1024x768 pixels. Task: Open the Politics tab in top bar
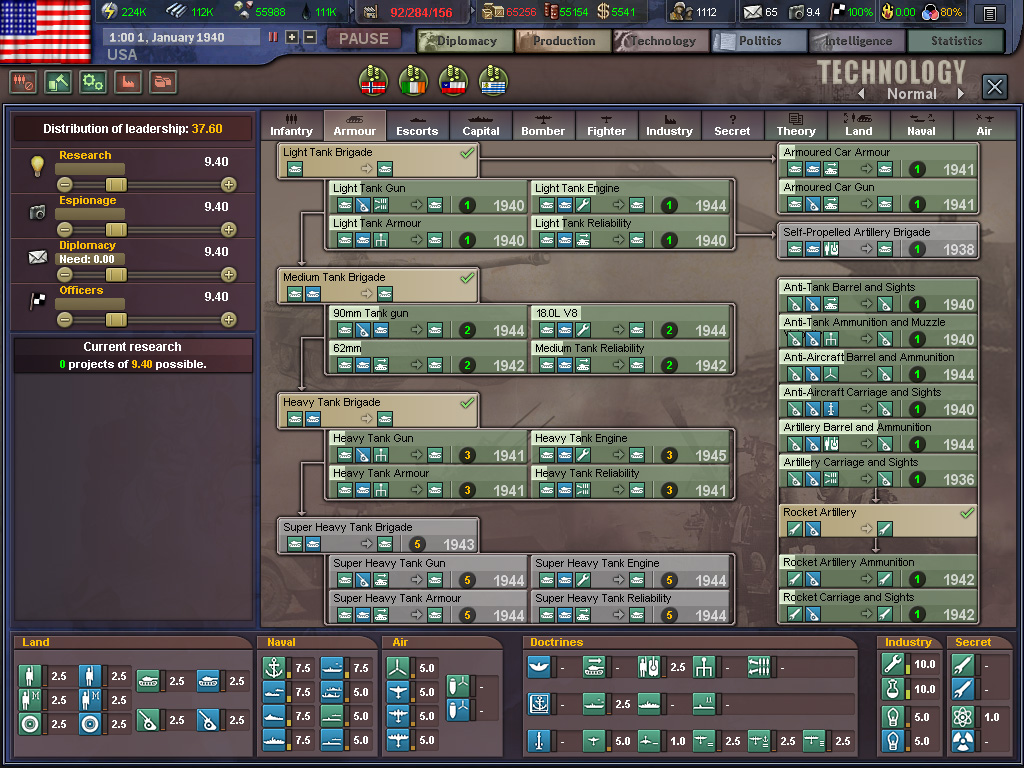click(759, 41)
